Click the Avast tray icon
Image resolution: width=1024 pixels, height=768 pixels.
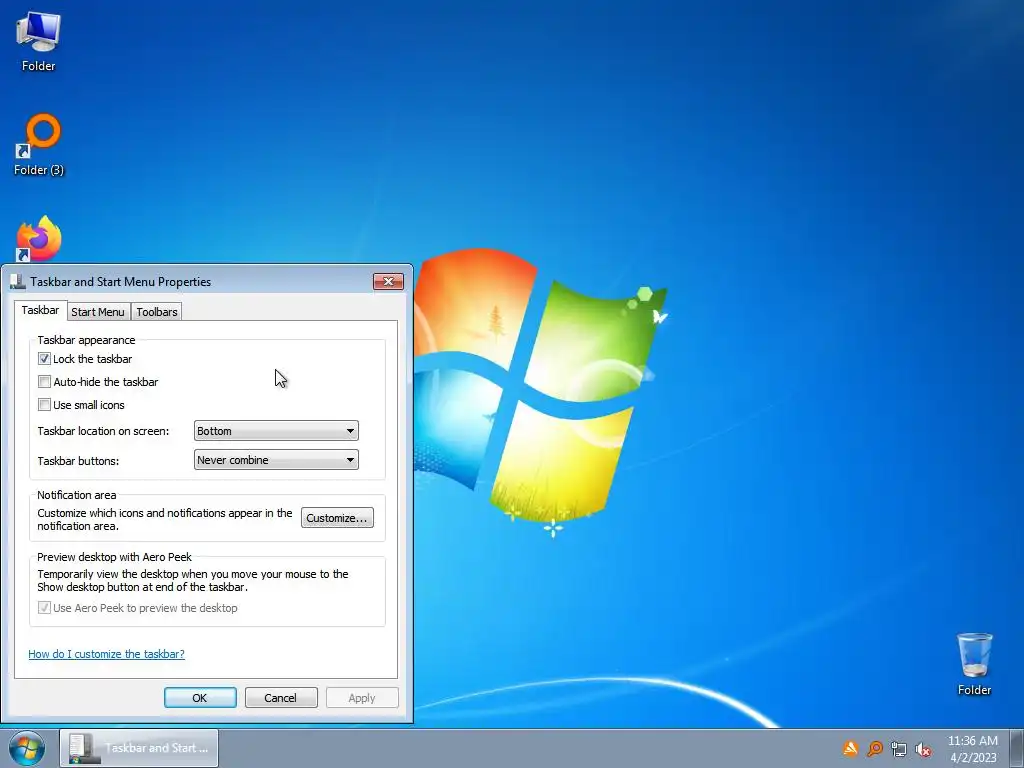pyautogui.click(x=850, y=748)
